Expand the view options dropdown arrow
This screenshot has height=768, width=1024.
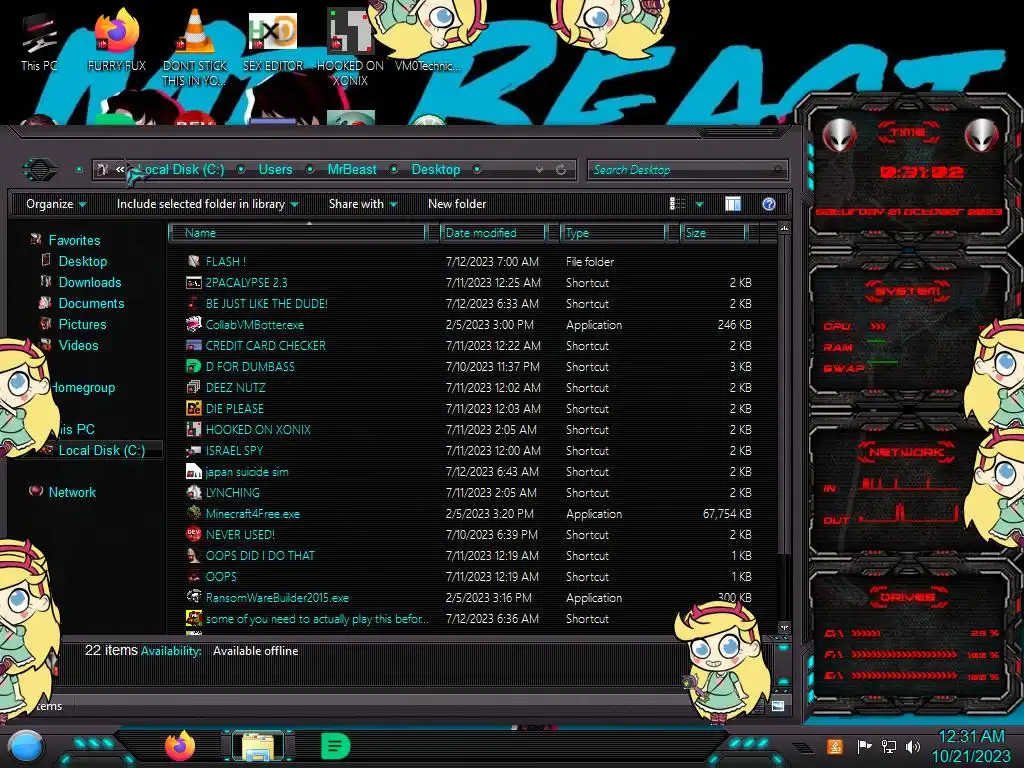pos(699,204)
